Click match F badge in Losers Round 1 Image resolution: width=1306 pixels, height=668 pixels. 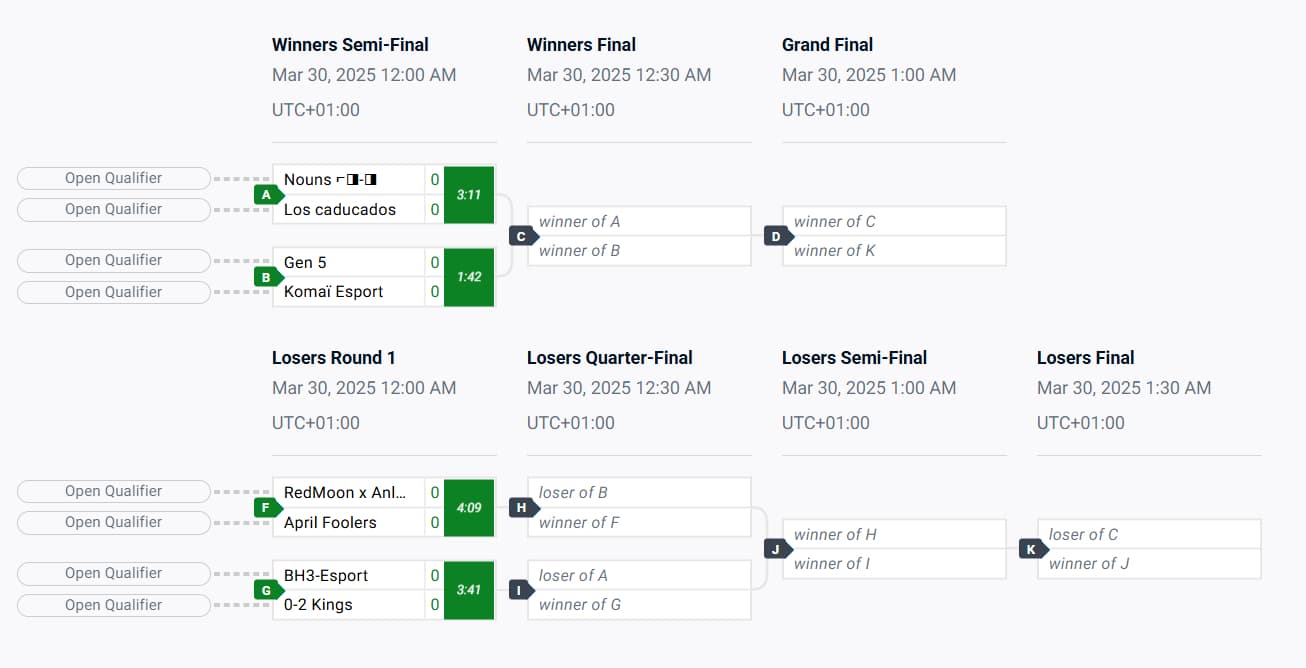click(x=268, y=508)
